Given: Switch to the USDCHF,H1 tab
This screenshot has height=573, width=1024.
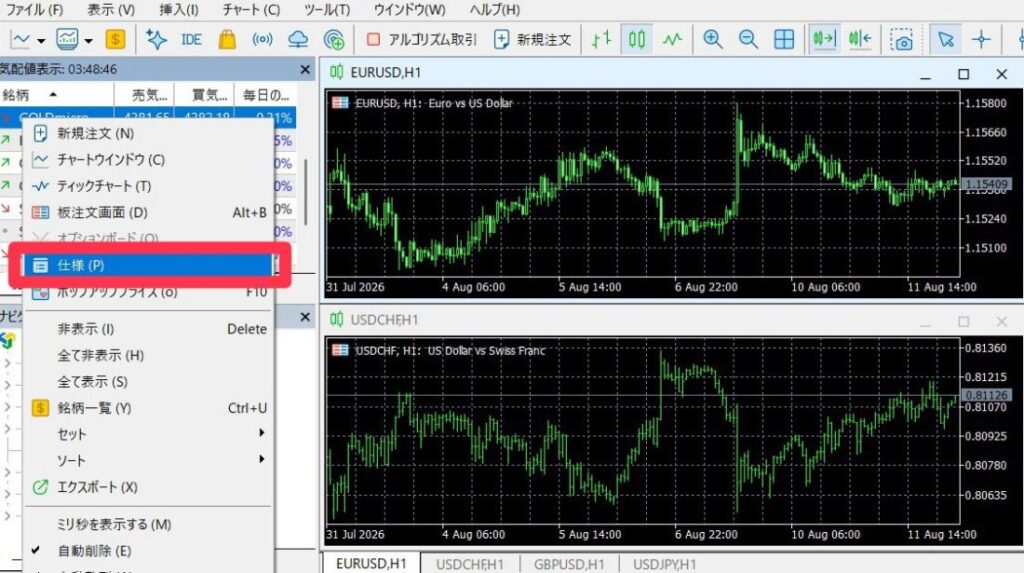Looking at the screenshot, I should point(470,564).
